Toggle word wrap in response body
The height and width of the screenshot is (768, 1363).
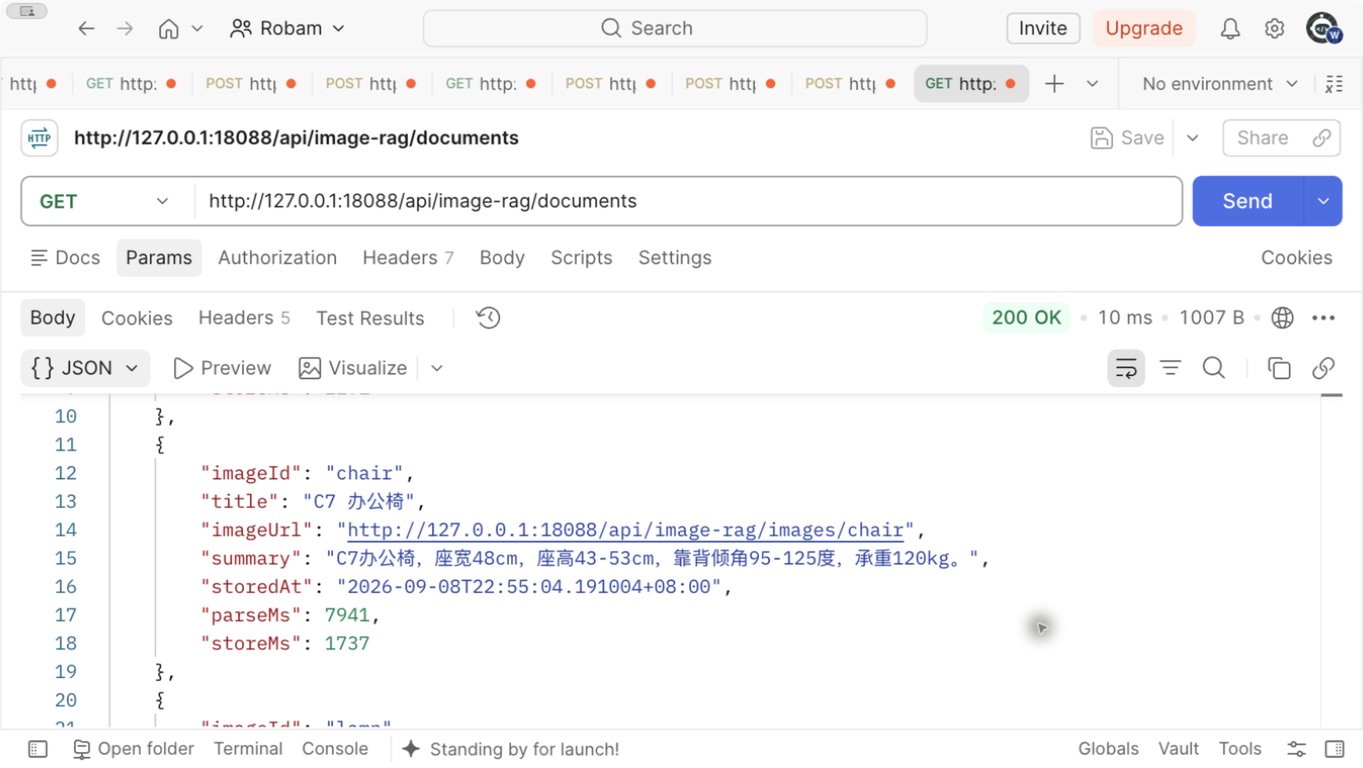[x=1126, y=368]
